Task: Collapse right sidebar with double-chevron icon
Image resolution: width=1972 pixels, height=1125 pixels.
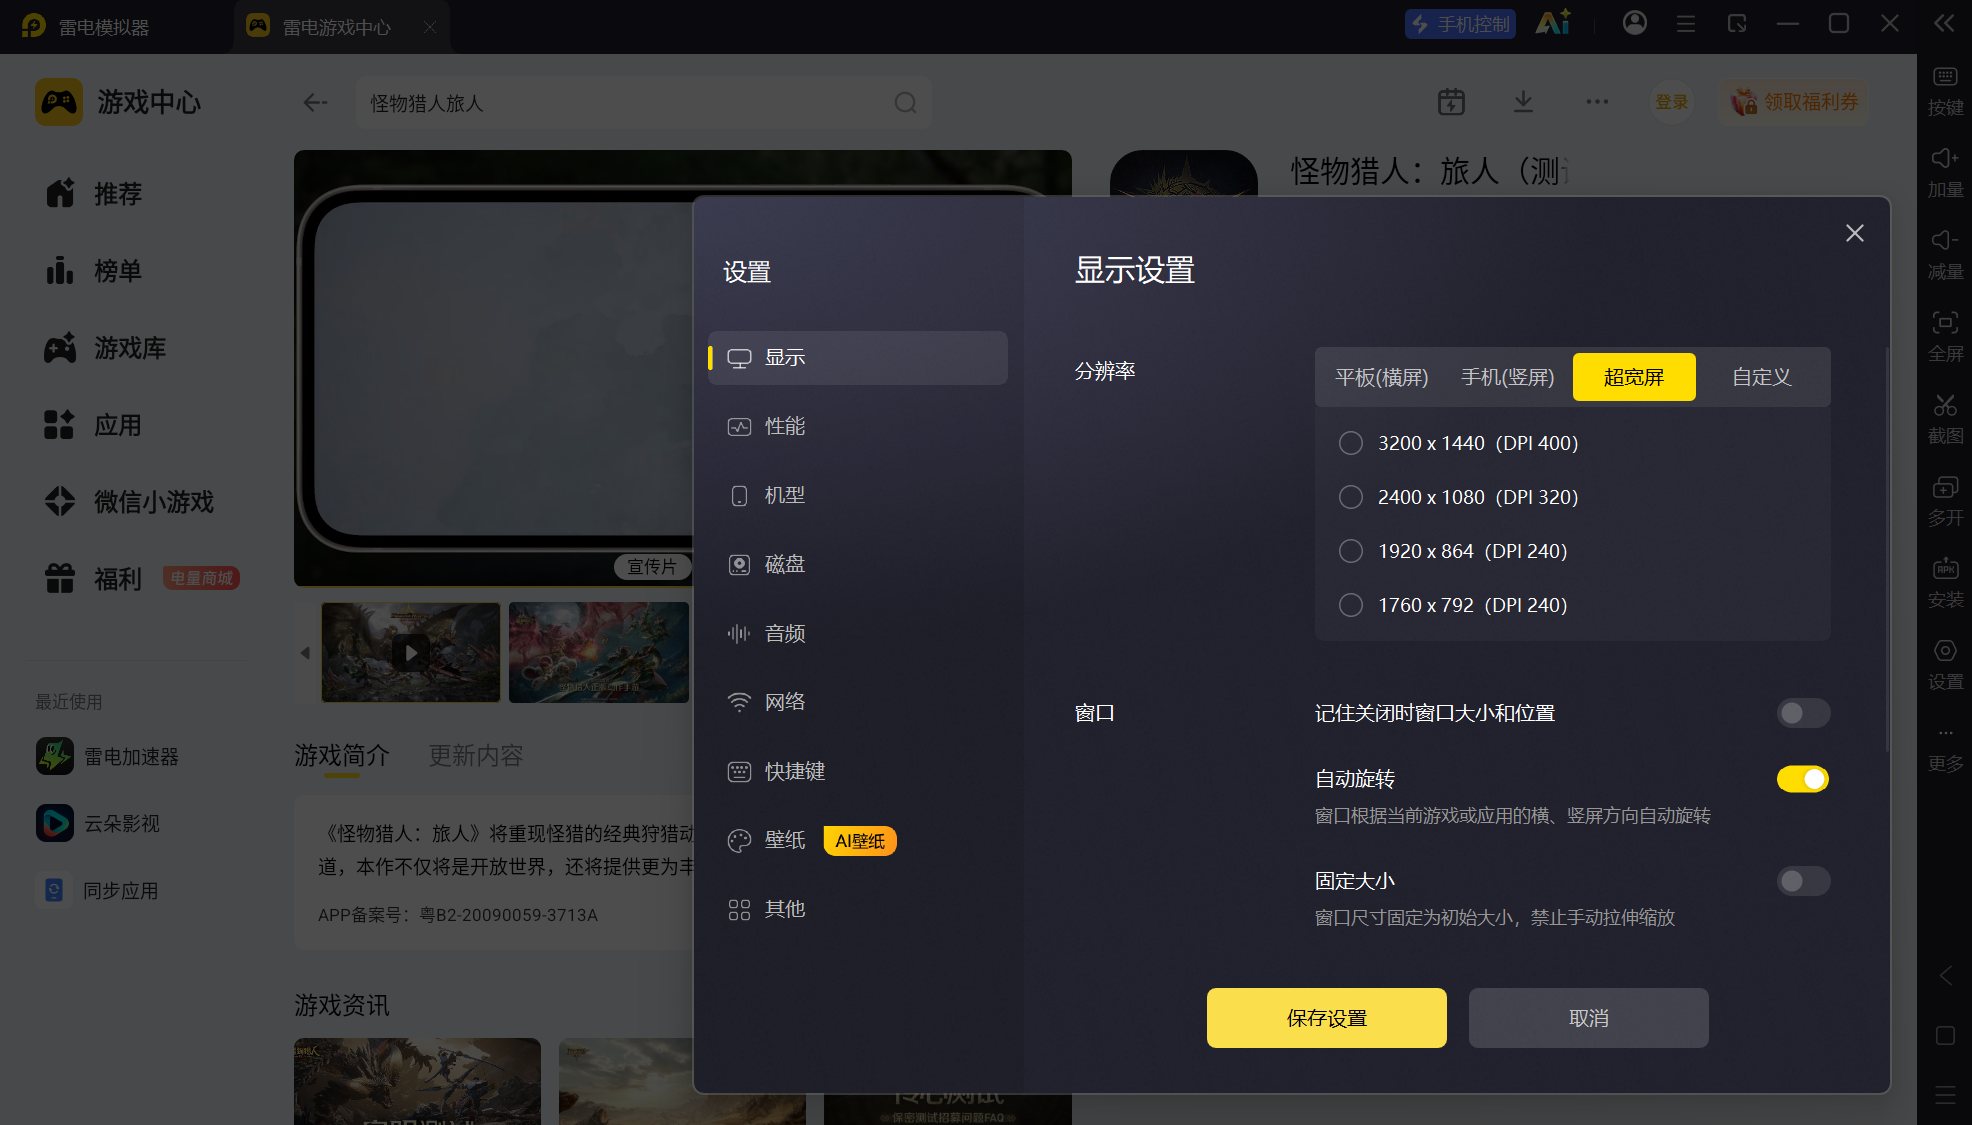Action: point(1944,23)
